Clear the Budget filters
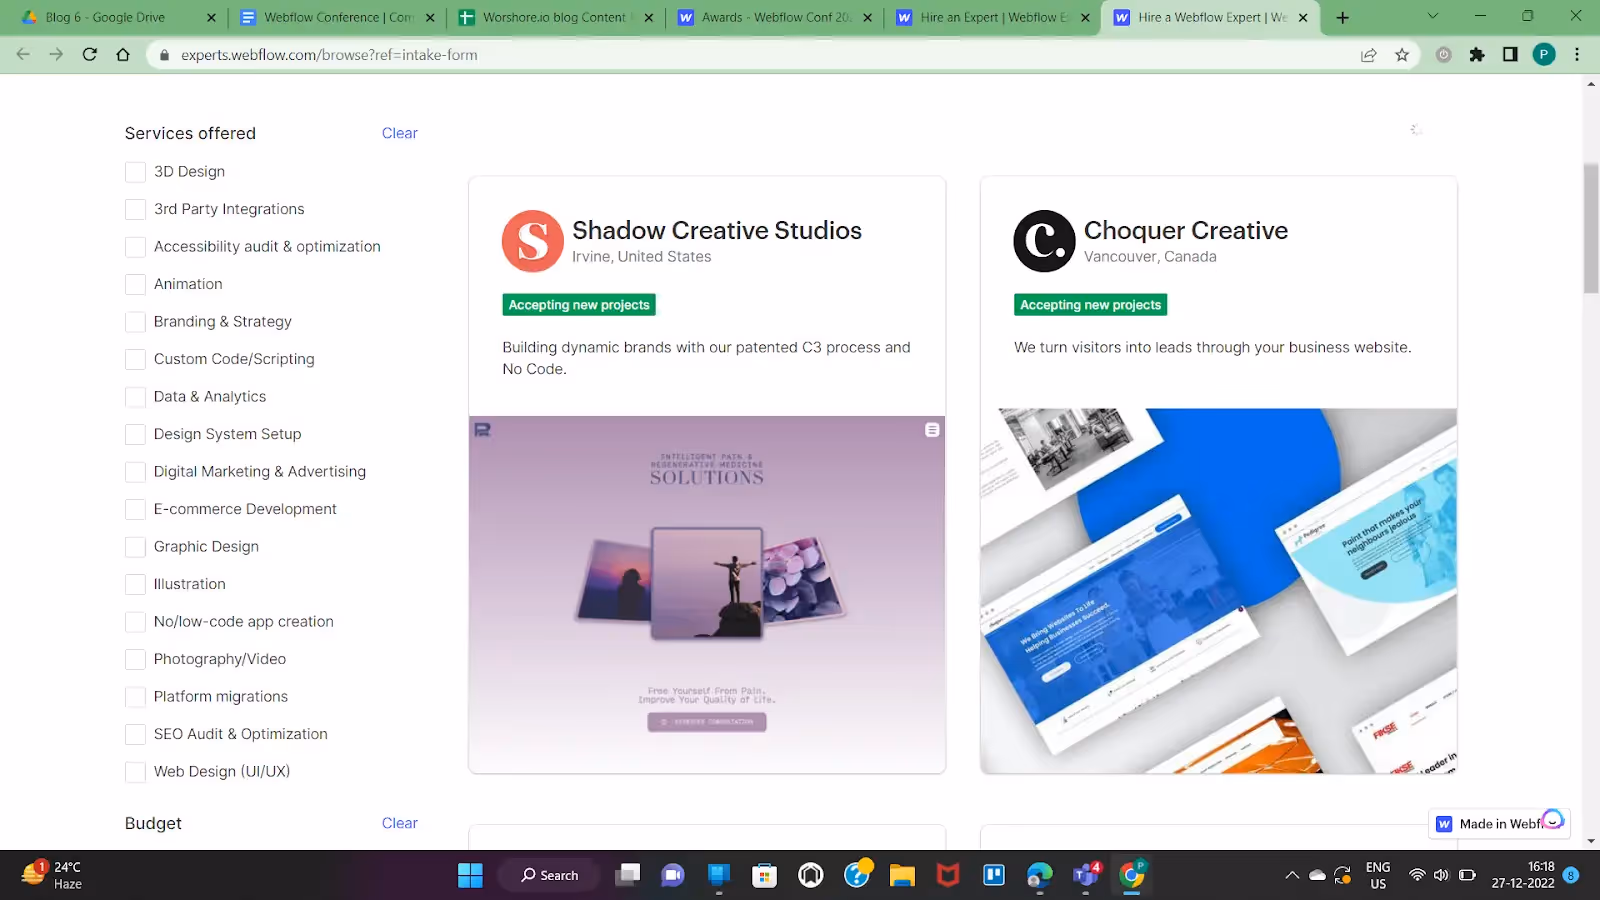Image resolution: width=1600 pixels, height=900 pixels. click(399, 823)
